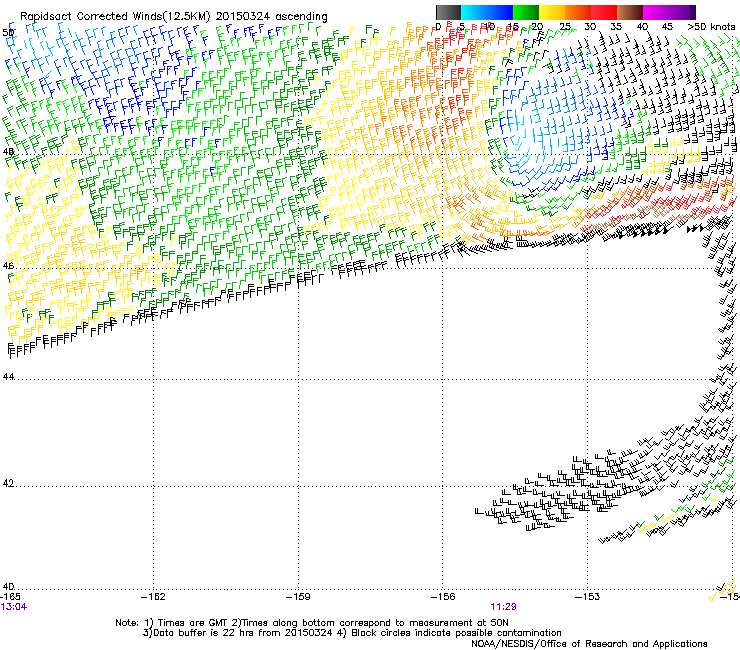Click the '>50 knots' legend label

(711, 27)
